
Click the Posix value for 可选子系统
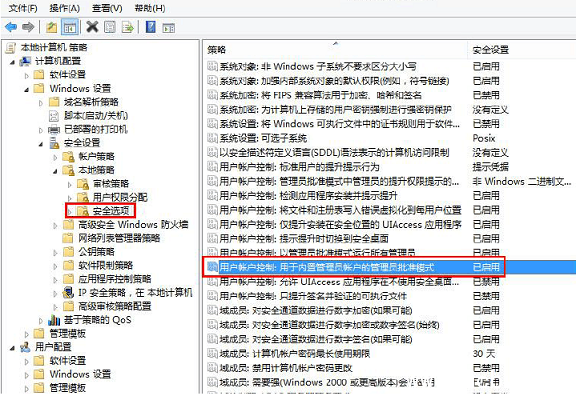click(x=484, y=138)
